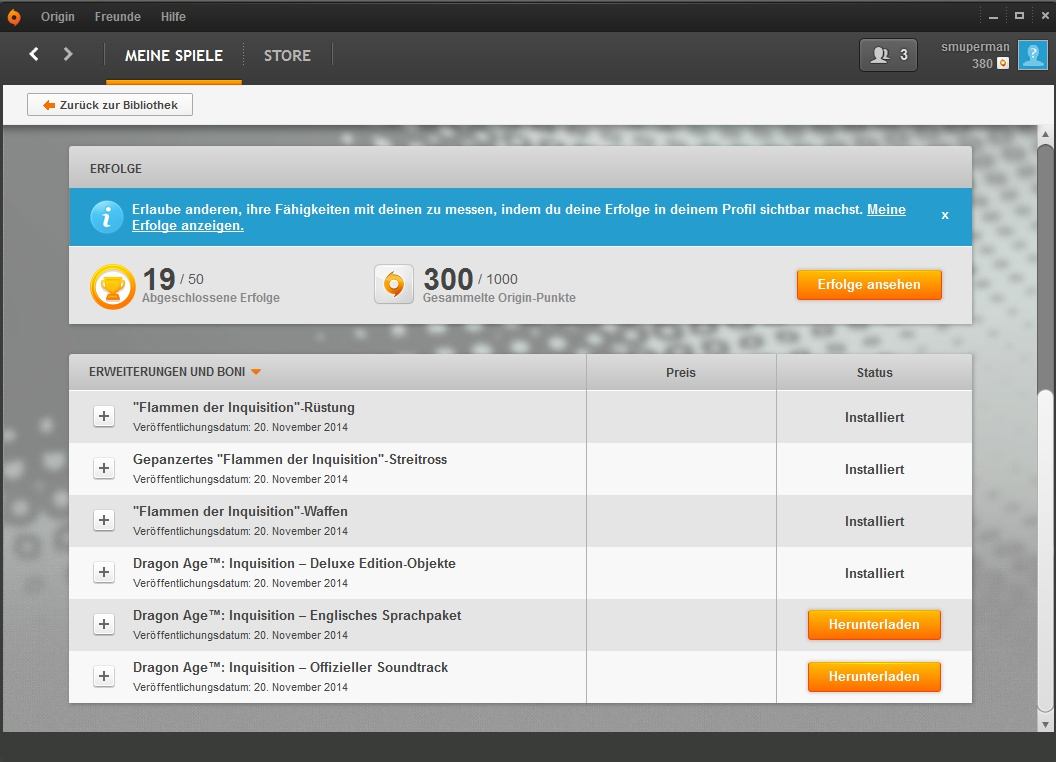This screenshot has height=762, width=1056.
Task: Click the Installiert status of Waffen row
Action: 874,521
